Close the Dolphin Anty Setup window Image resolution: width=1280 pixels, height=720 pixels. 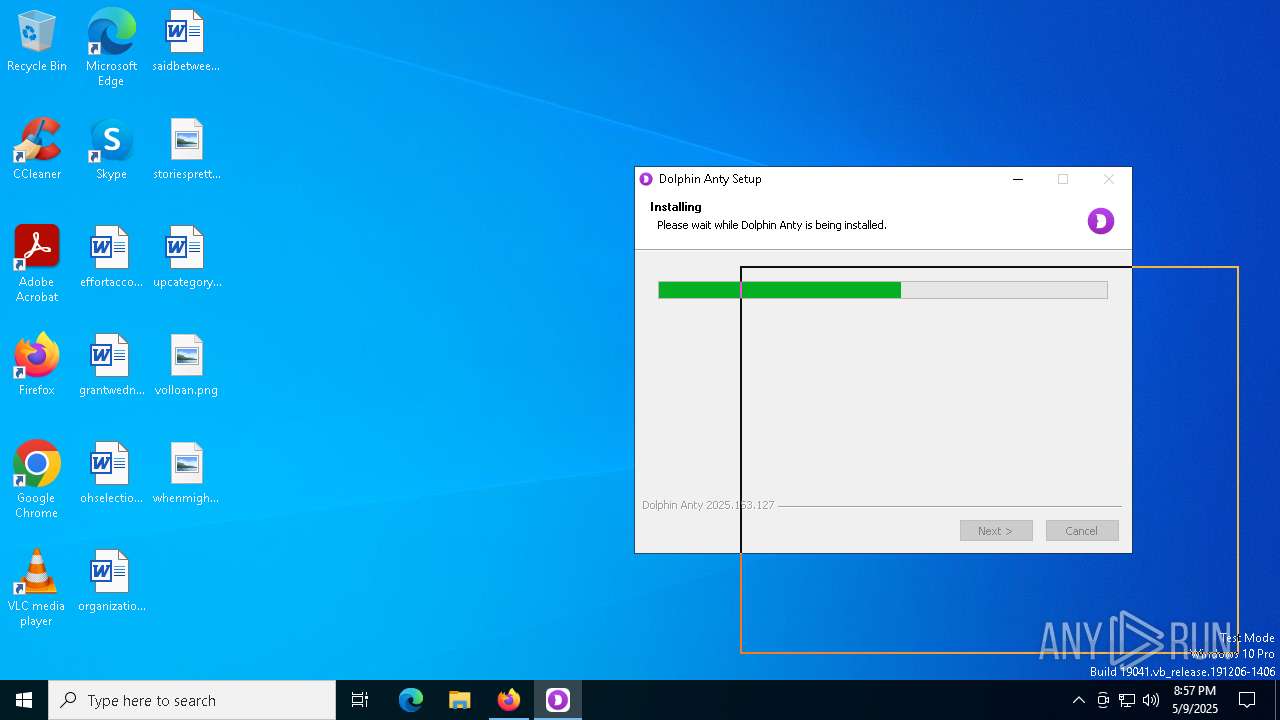click(x=1109, y=179)
